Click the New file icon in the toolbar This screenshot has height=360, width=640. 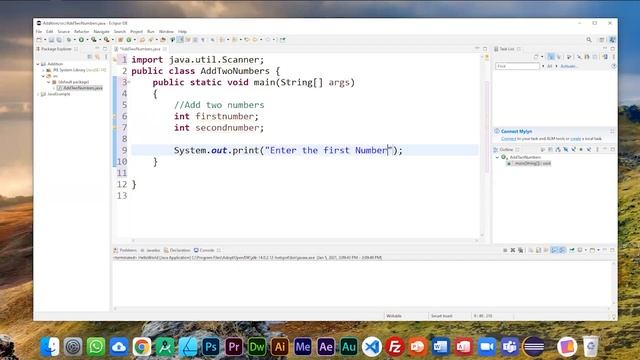(x=39, y=40)
